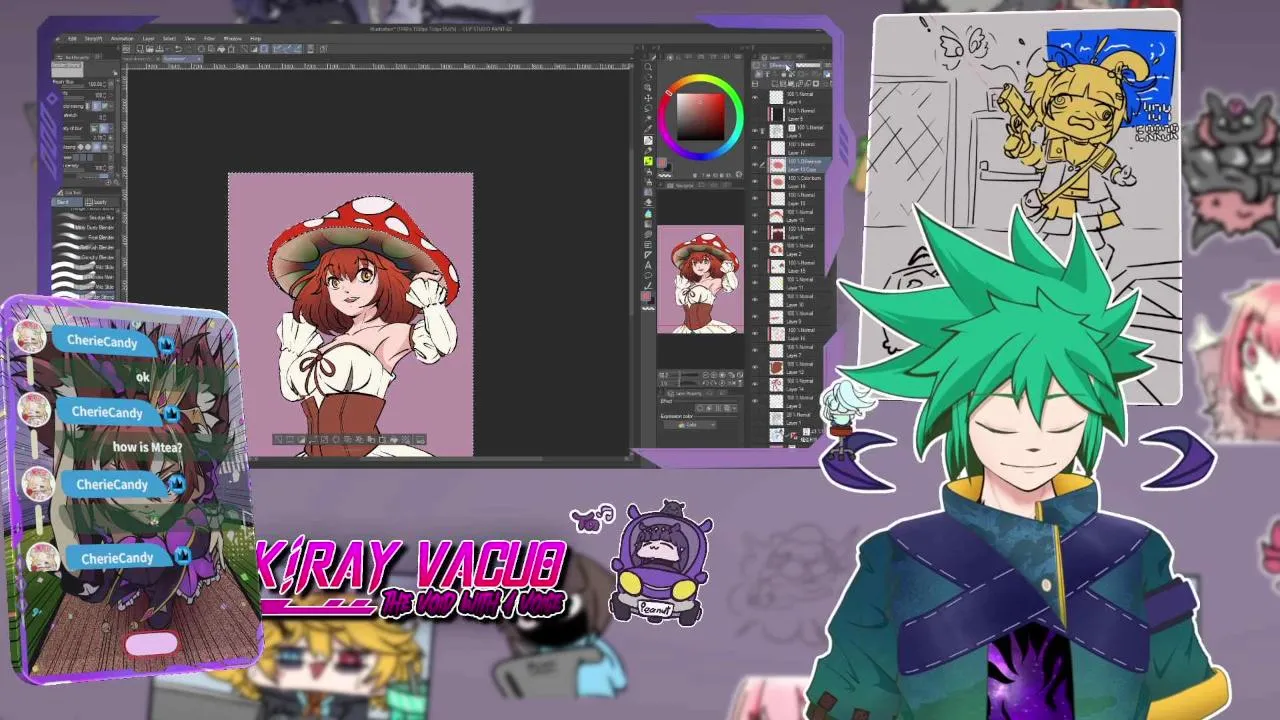Click the brush size value stepper

(105, 84)
